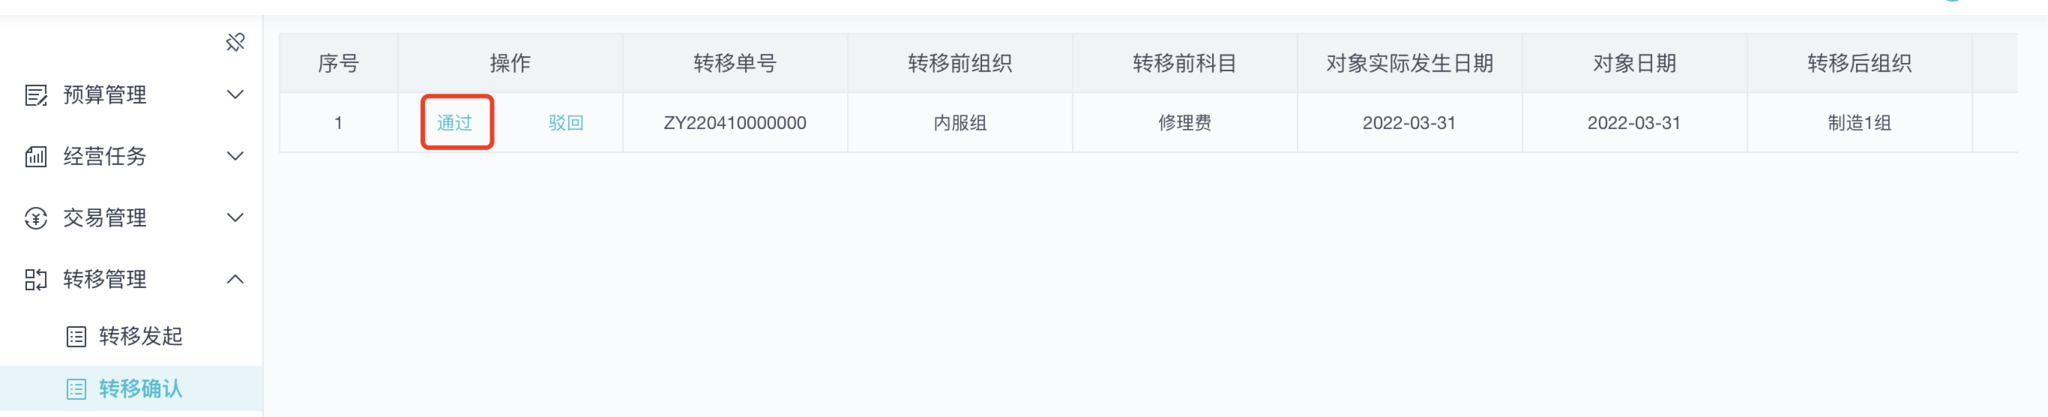This screenshot has width=2048, height=417.
Task: Expand the 交易管理 menu chevron
Action: coord(235,218)
